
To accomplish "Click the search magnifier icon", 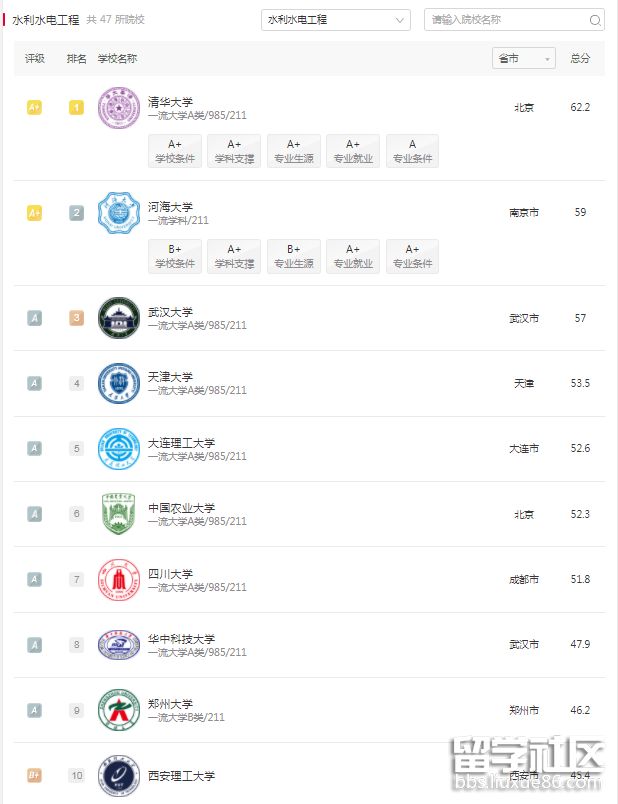I will pos(596,20).
